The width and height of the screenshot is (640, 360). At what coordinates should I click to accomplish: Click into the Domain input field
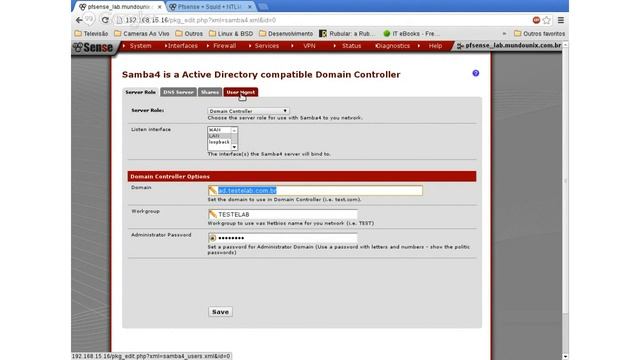tap(316, 191)
